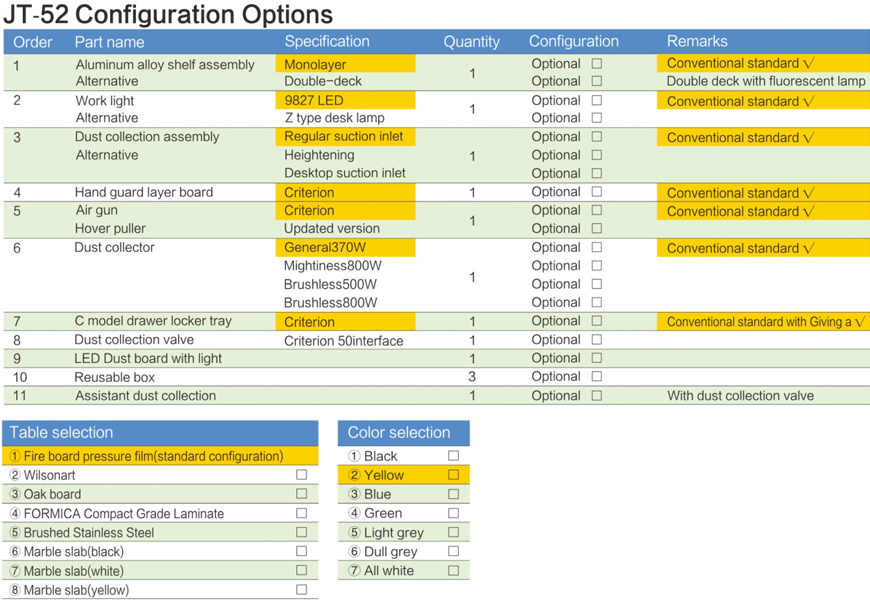Check the Wilsonart table selection checkbox
Screen dimensions: 870x608
(x=301, y=475)
